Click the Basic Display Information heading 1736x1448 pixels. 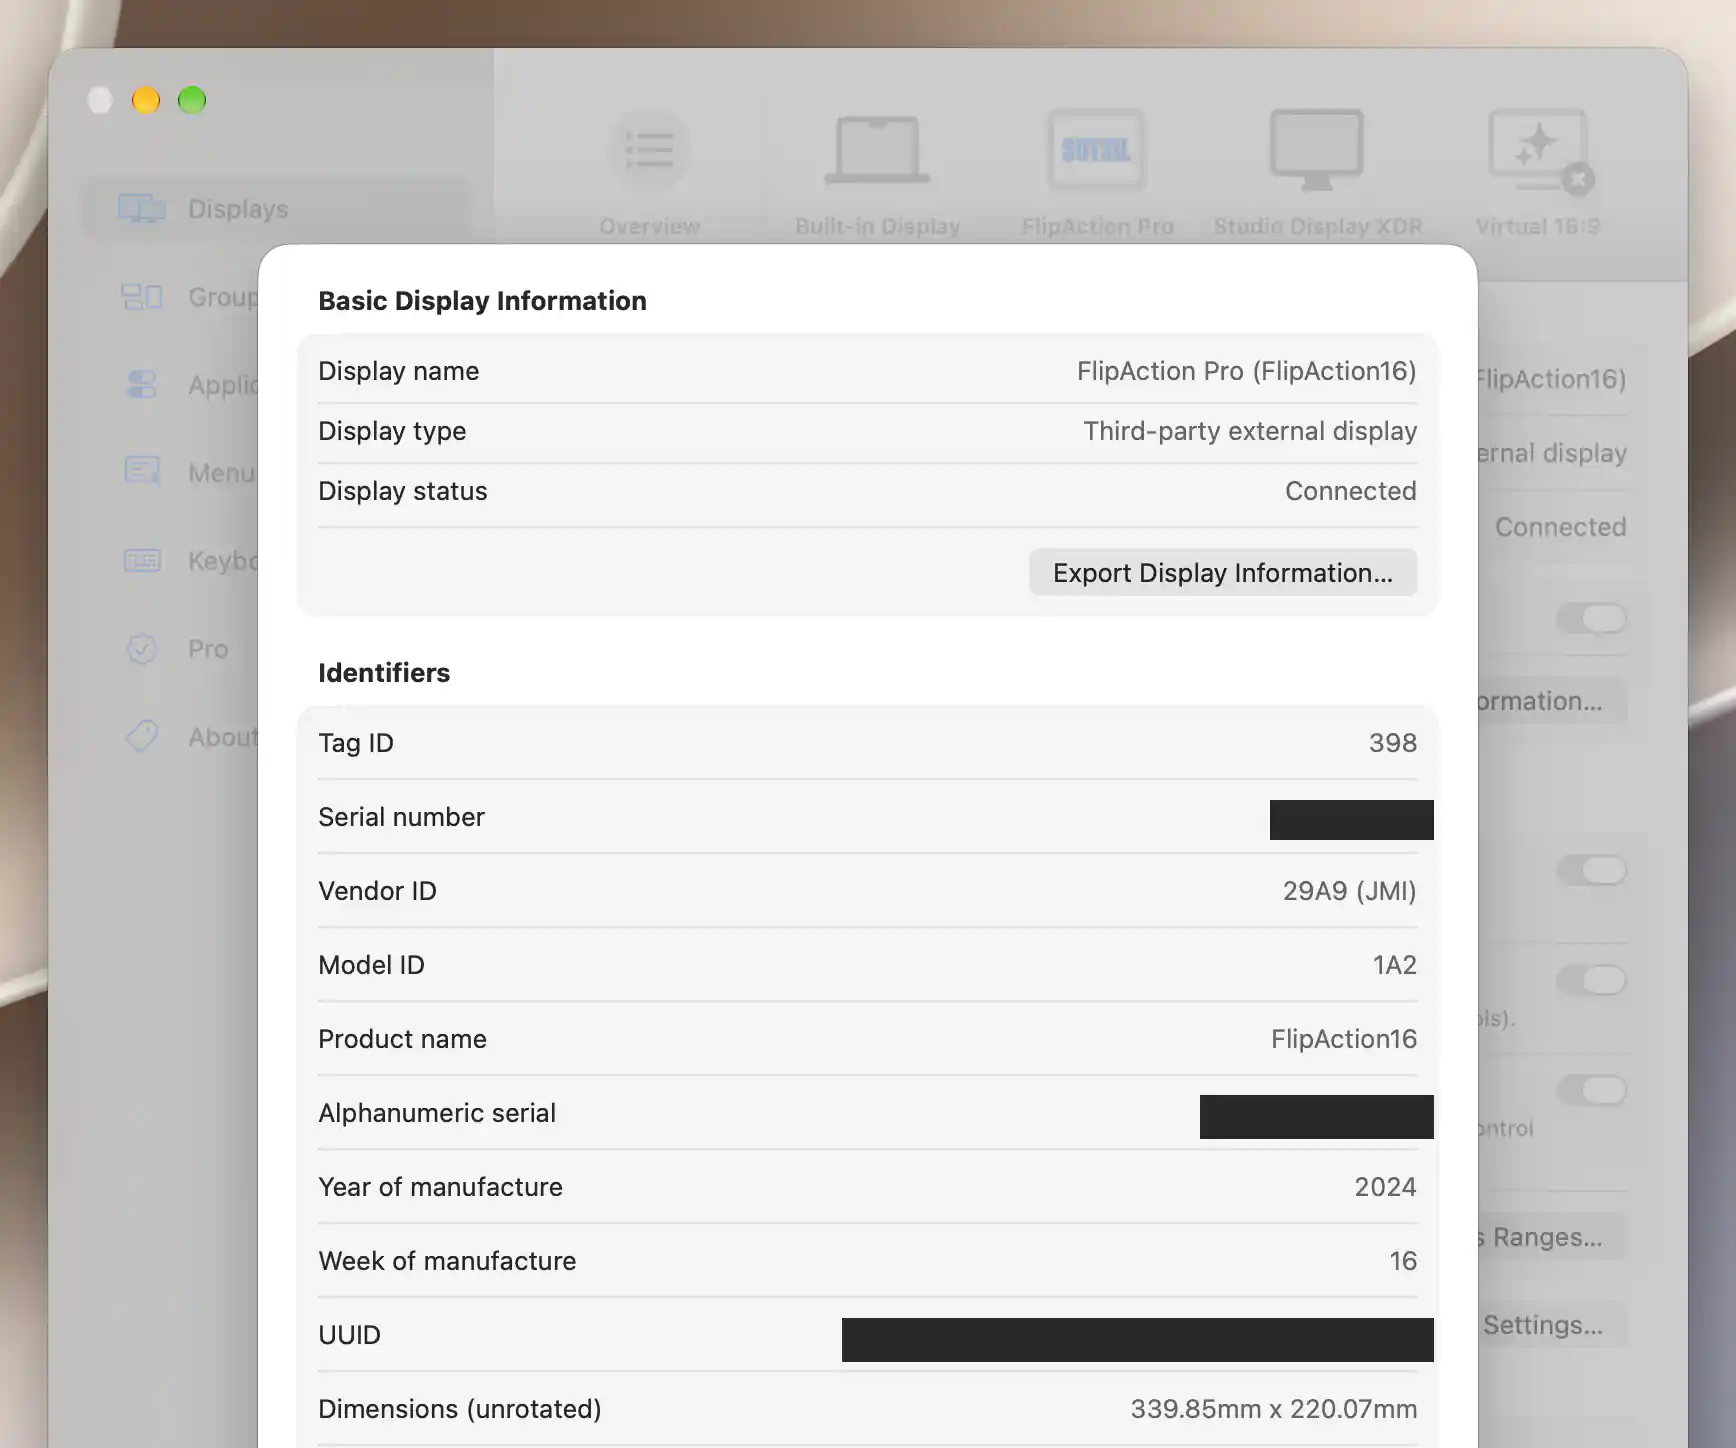coord(482,301)
